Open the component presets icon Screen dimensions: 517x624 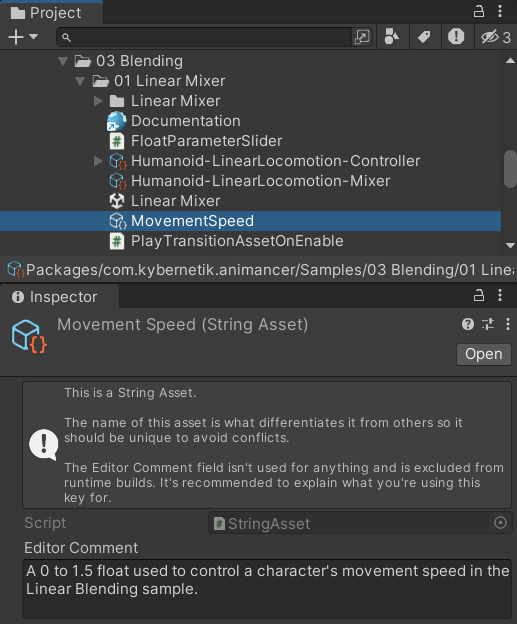click(488, 324)
